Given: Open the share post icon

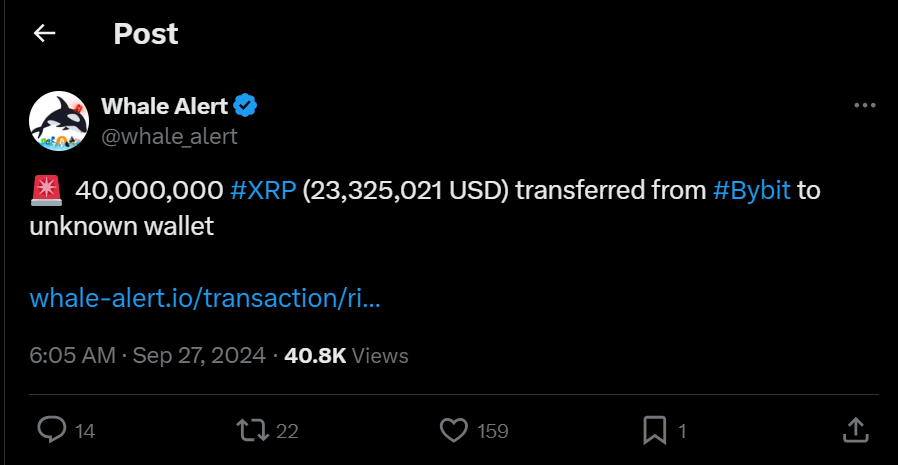Looking at the screenshot, I should click(x=856, y=430).
